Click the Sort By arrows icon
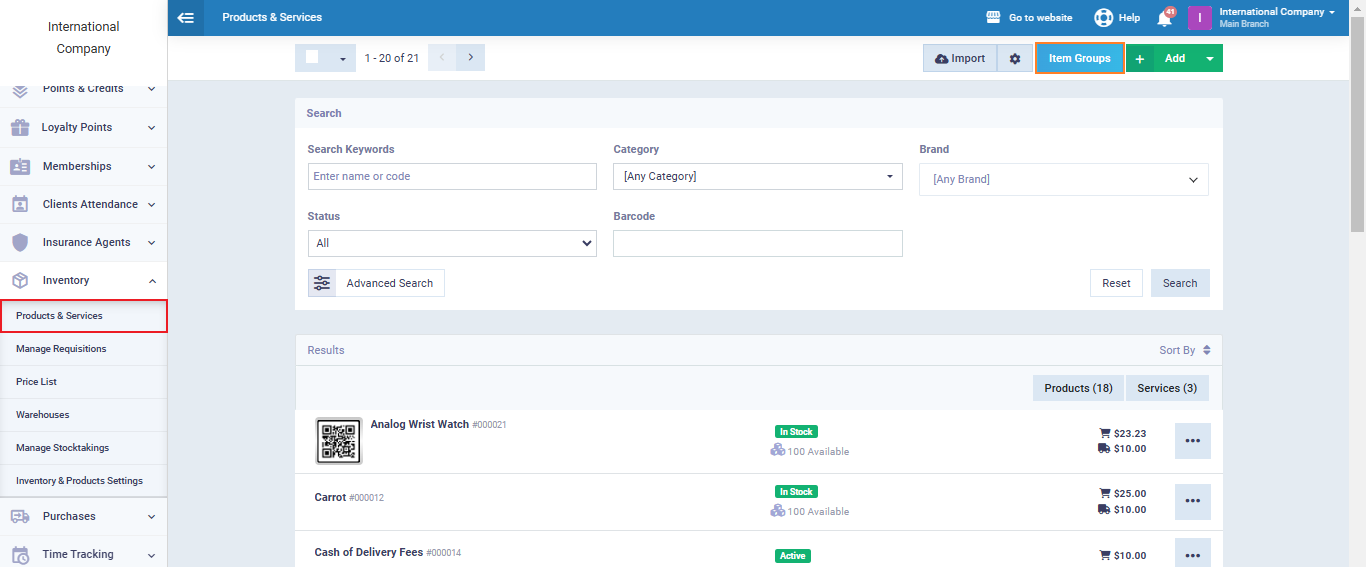Screen dimensions: 1366x567 [1207, 350]
